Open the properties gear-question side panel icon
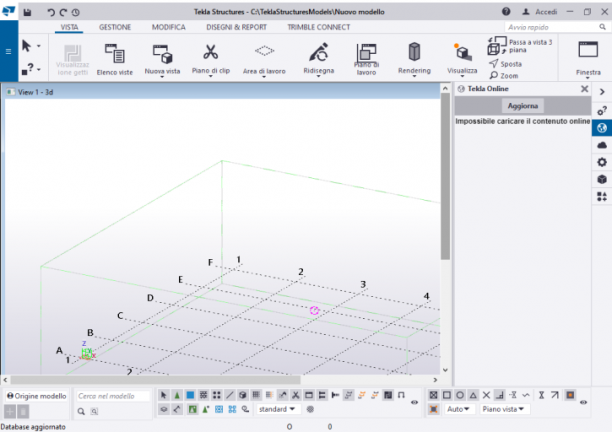The image size is (612, 432). (x=602, y=111)
